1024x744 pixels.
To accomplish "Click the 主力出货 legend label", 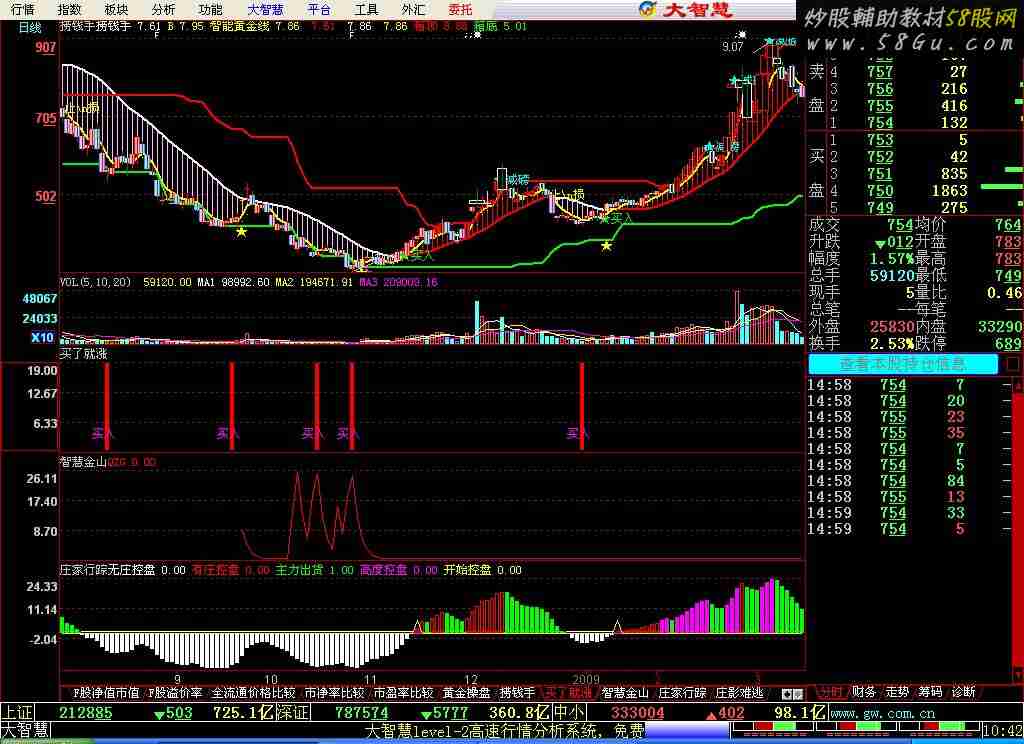I will click(299, 570).
